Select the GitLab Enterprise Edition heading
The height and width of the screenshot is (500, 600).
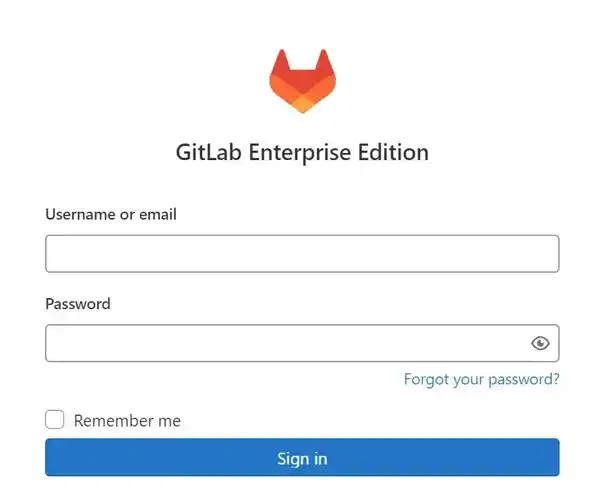[302, 152]
